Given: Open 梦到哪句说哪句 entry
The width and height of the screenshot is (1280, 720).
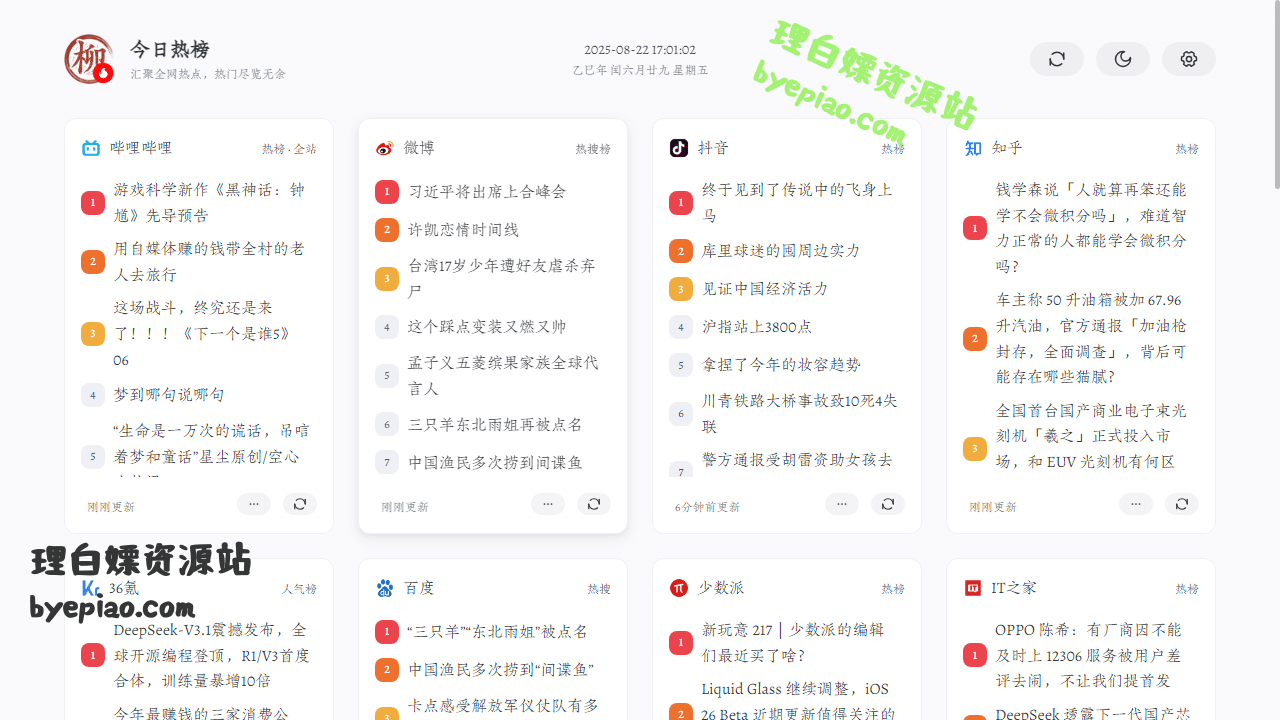Looking at the screenshot, I should (x=169, y=394).
